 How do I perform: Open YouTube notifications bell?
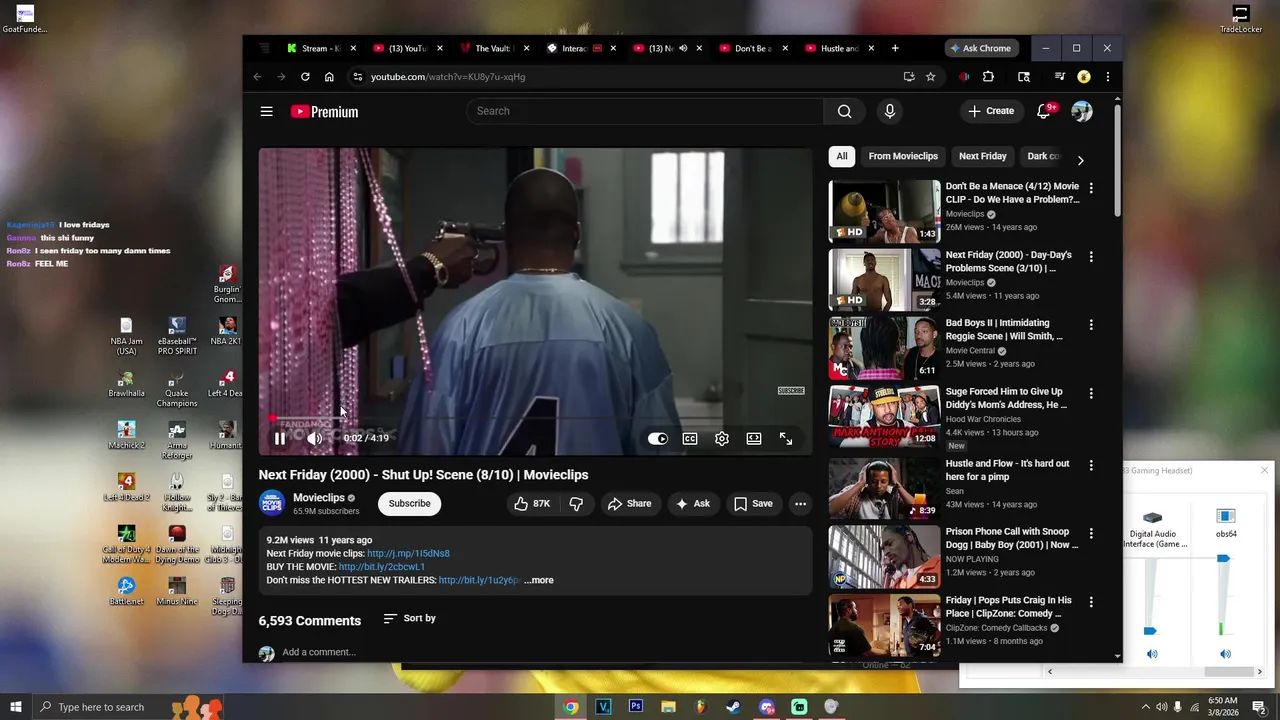[1044, 111]
